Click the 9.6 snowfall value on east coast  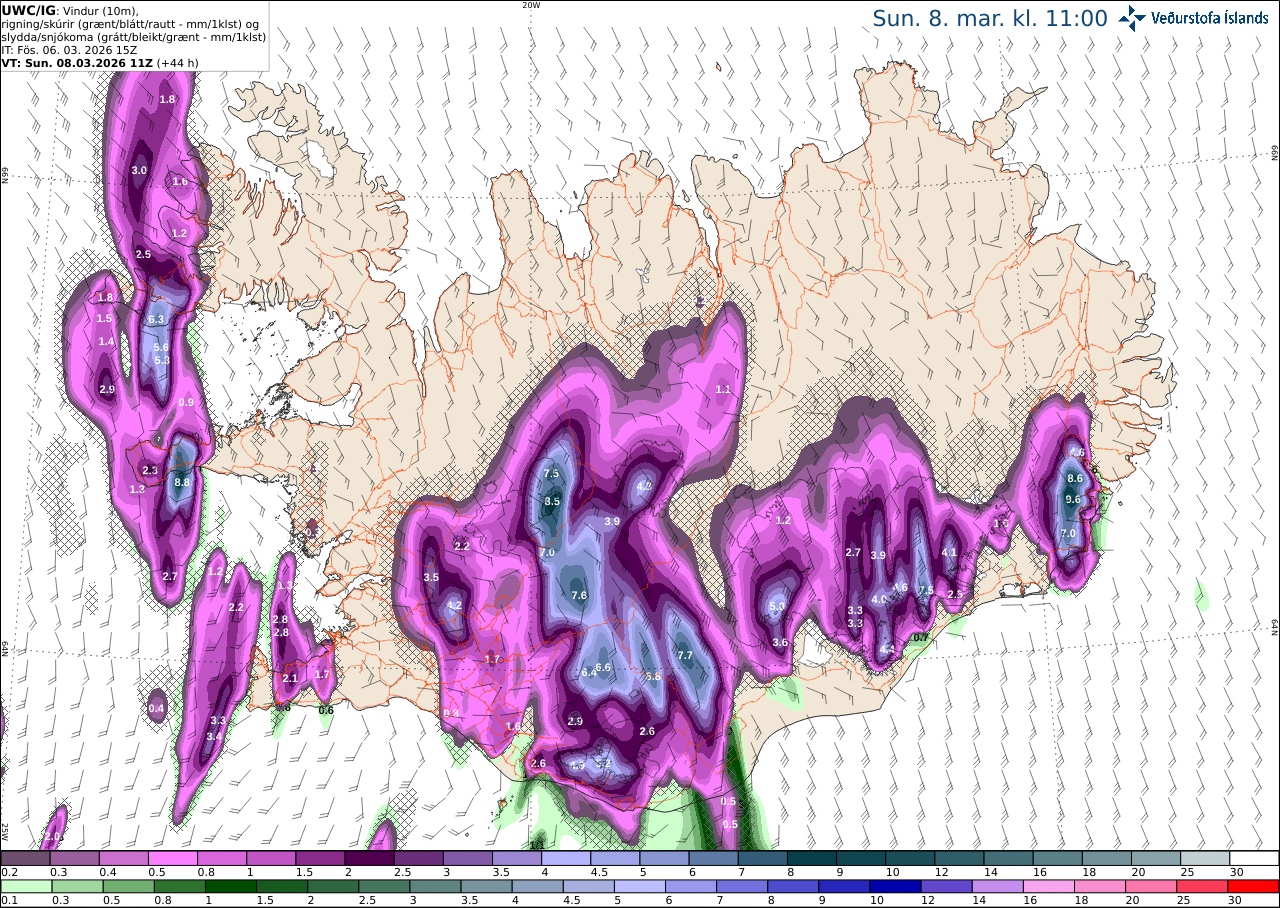point(1074,499)
